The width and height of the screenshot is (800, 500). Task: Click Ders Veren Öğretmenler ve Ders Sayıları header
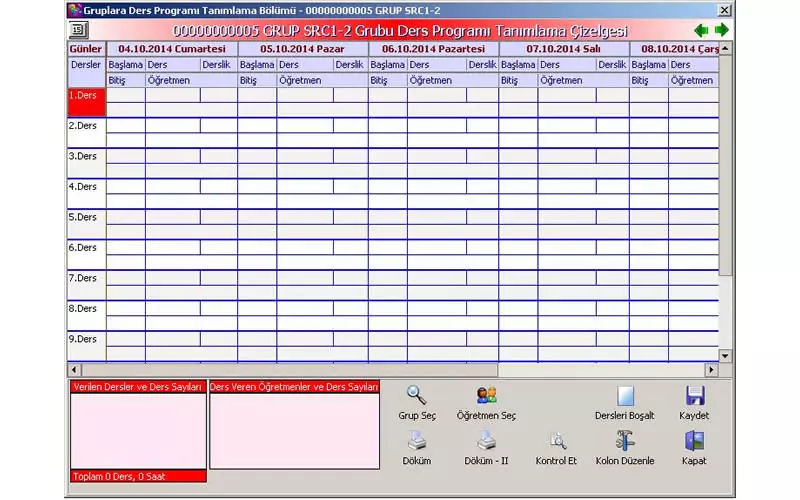tap(294, 387)
